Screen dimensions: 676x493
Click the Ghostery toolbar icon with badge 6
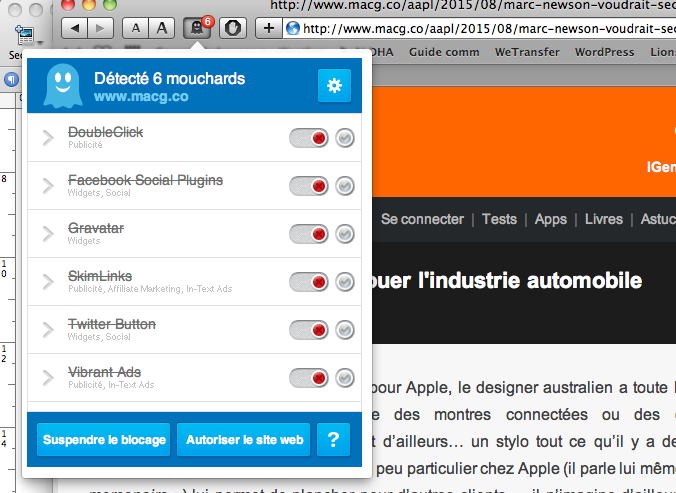(x=197, y=28)
